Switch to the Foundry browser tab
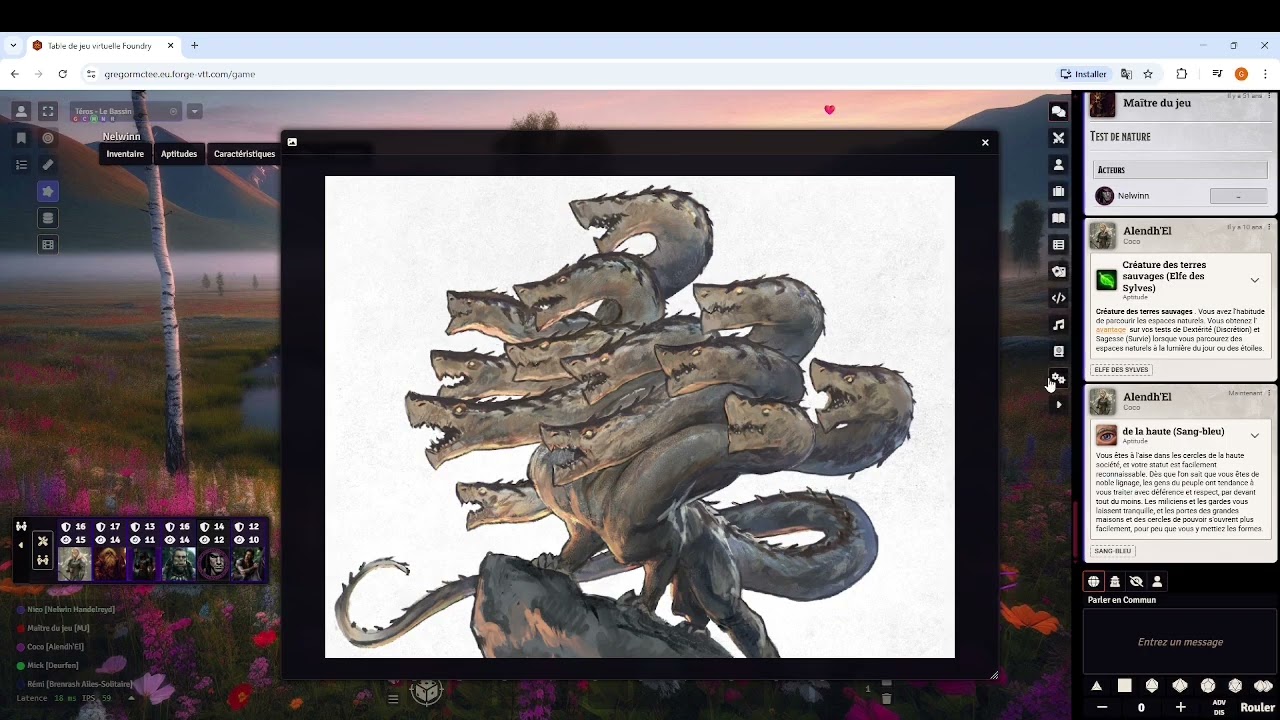Image resolution: width=1280 pixels, height=720 pixels. point(103,45)
